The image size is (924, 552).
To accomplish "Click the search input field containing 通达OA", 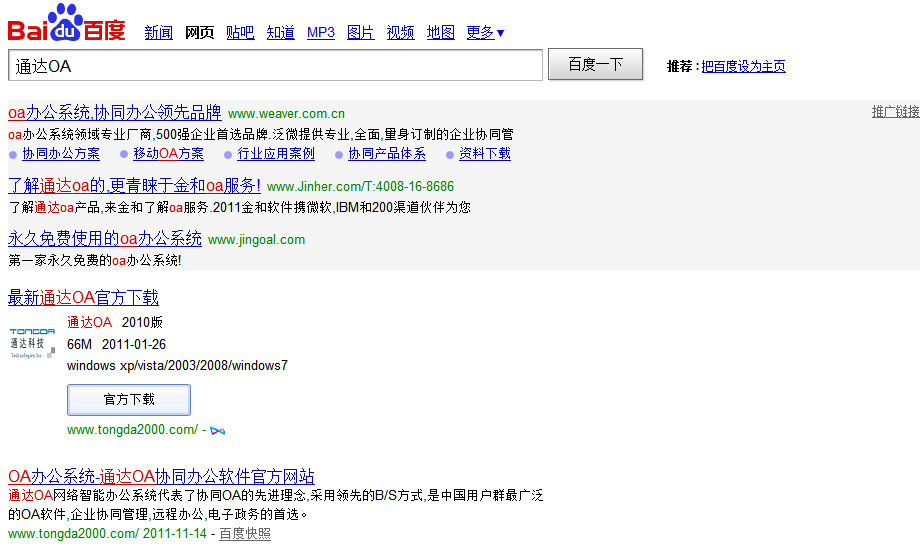I will (x=275, y=65).
